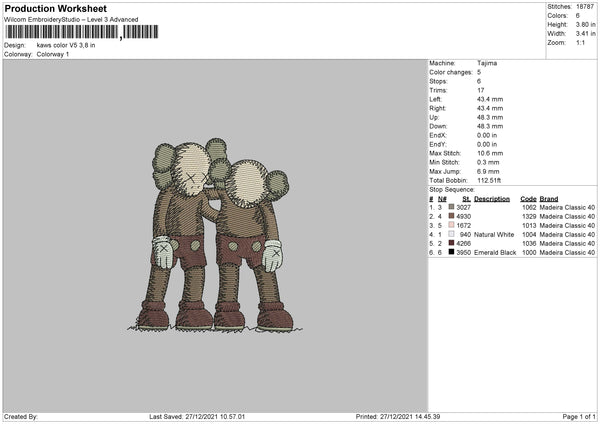
Task: Click the 3027 thread color swatch
Action: pos(452,207)
